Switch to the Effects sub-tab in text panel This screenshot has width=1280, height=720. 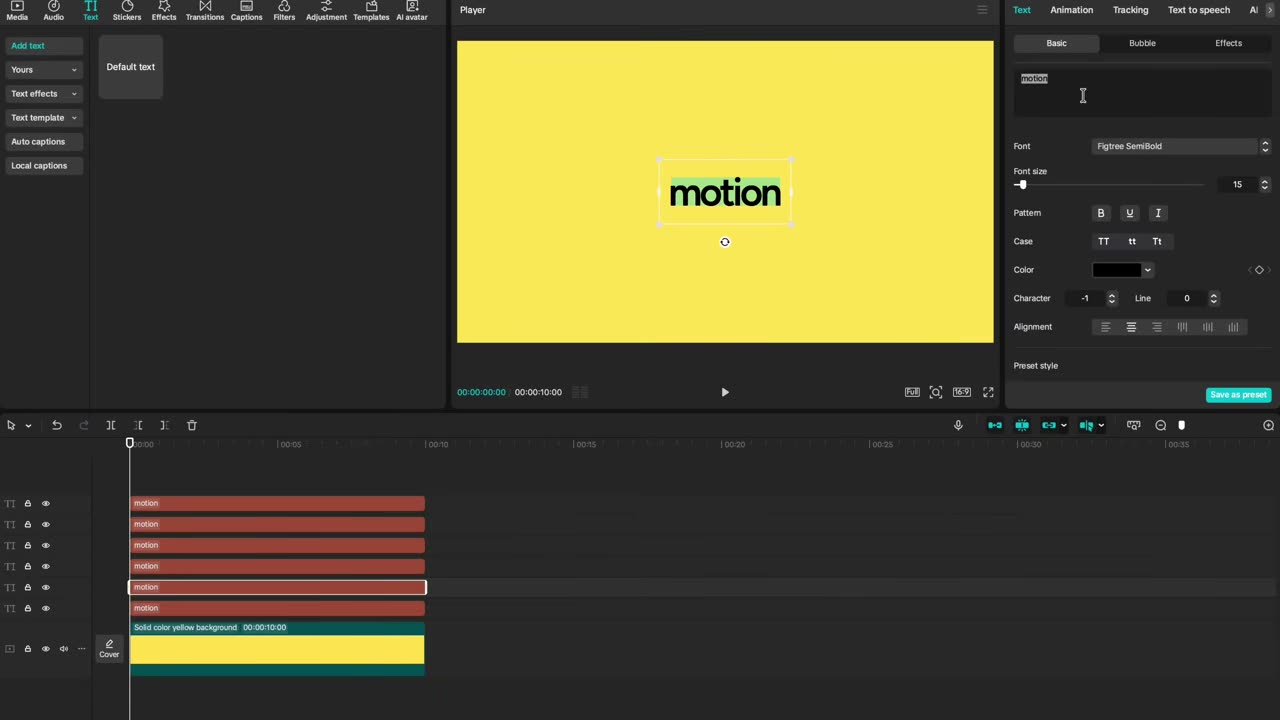[1228, 43]
